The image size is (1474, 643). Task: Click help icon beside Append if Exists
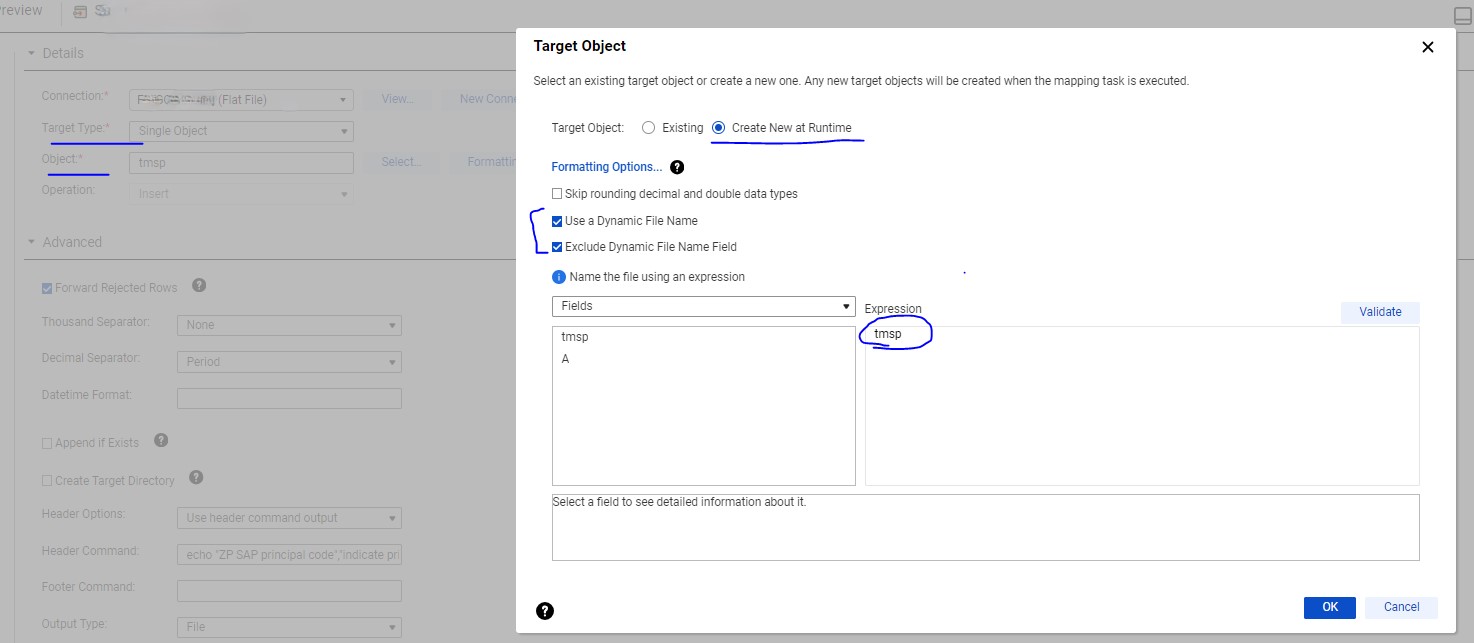[x=161, y=440]
